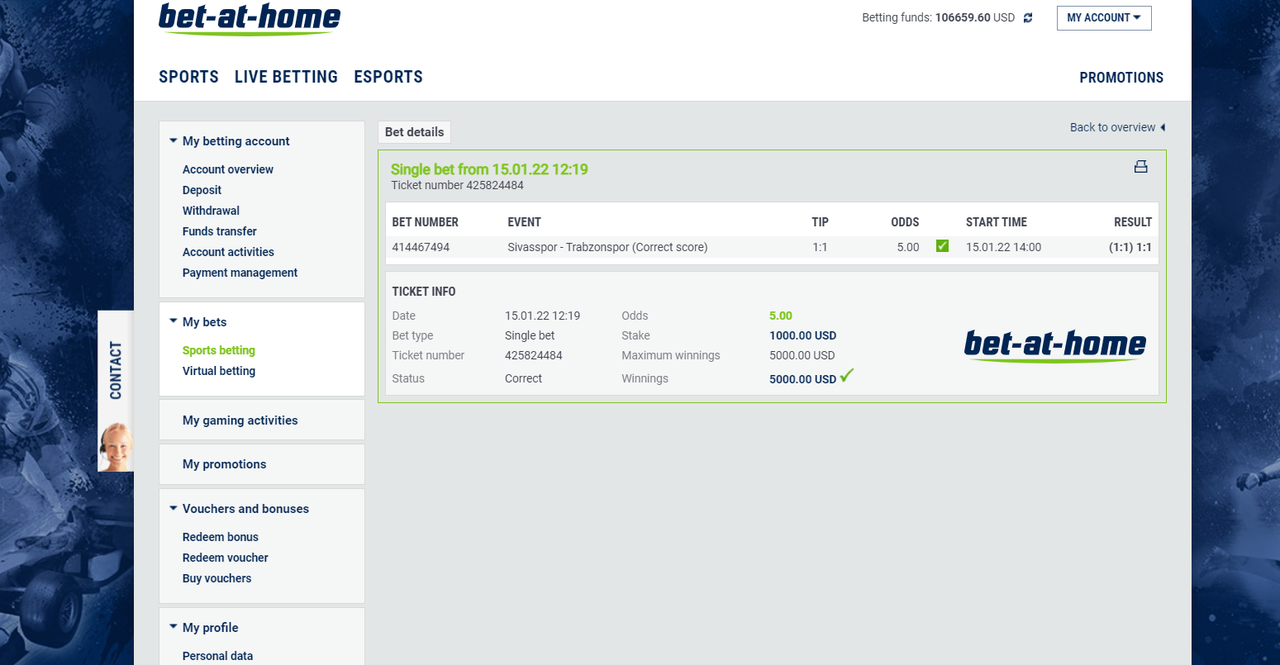Click the start time 15.01.22 14:00

click(1003, 247)
